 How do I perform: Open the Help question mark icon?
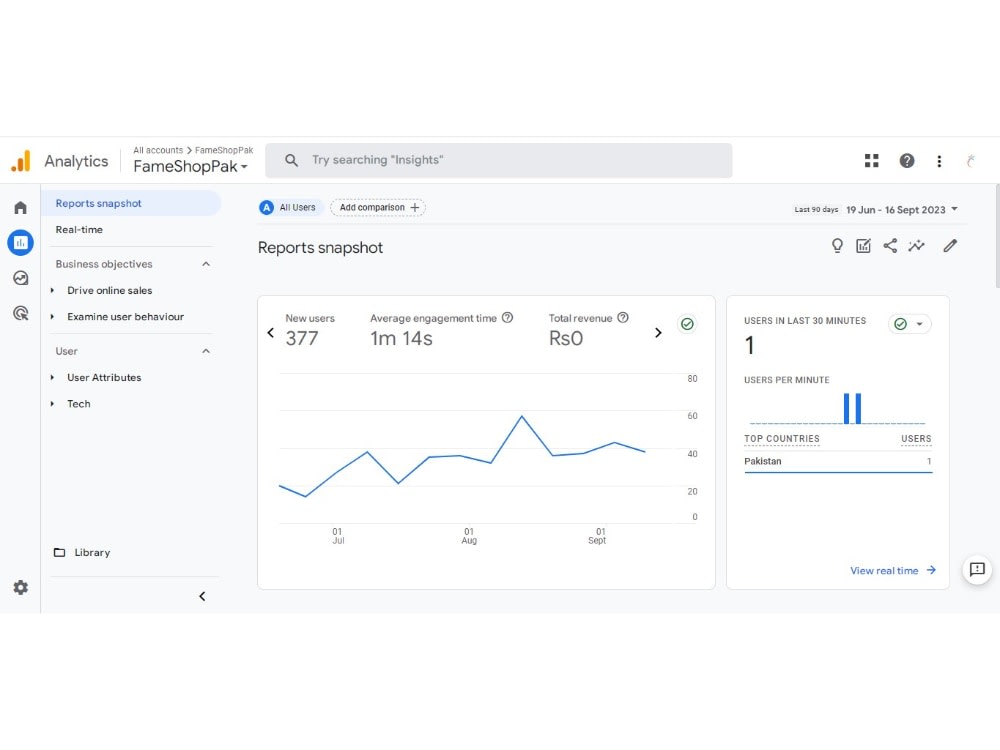tap(906, 161)
